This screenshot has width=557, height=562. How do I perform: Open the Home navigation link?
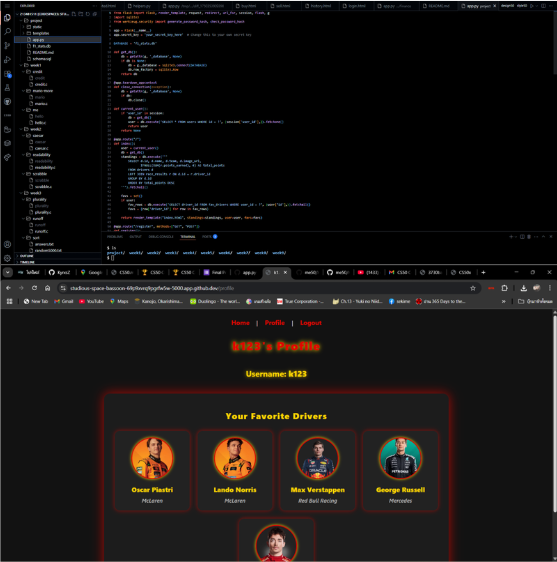[x=241, y=323]
